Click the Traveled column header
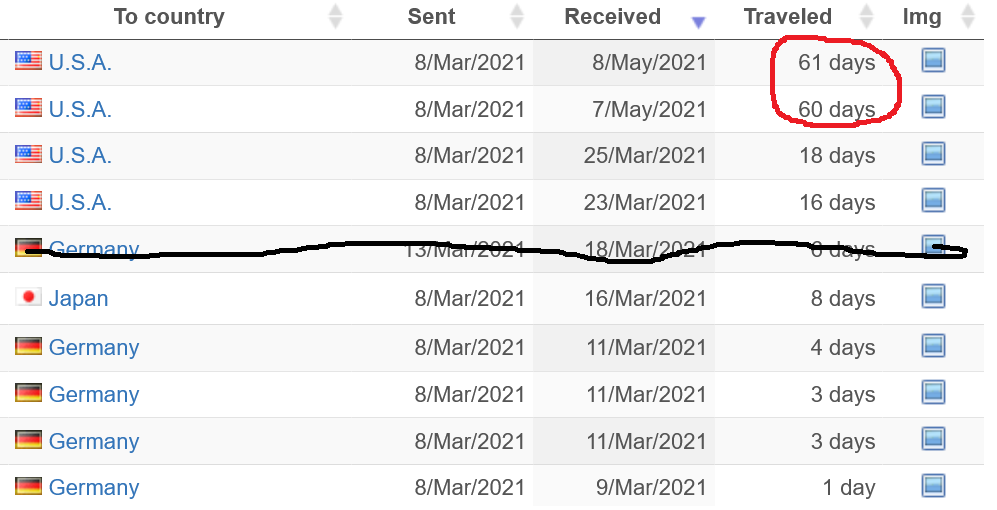Screen dimensions: 997x510 click(x=787, y=17)
